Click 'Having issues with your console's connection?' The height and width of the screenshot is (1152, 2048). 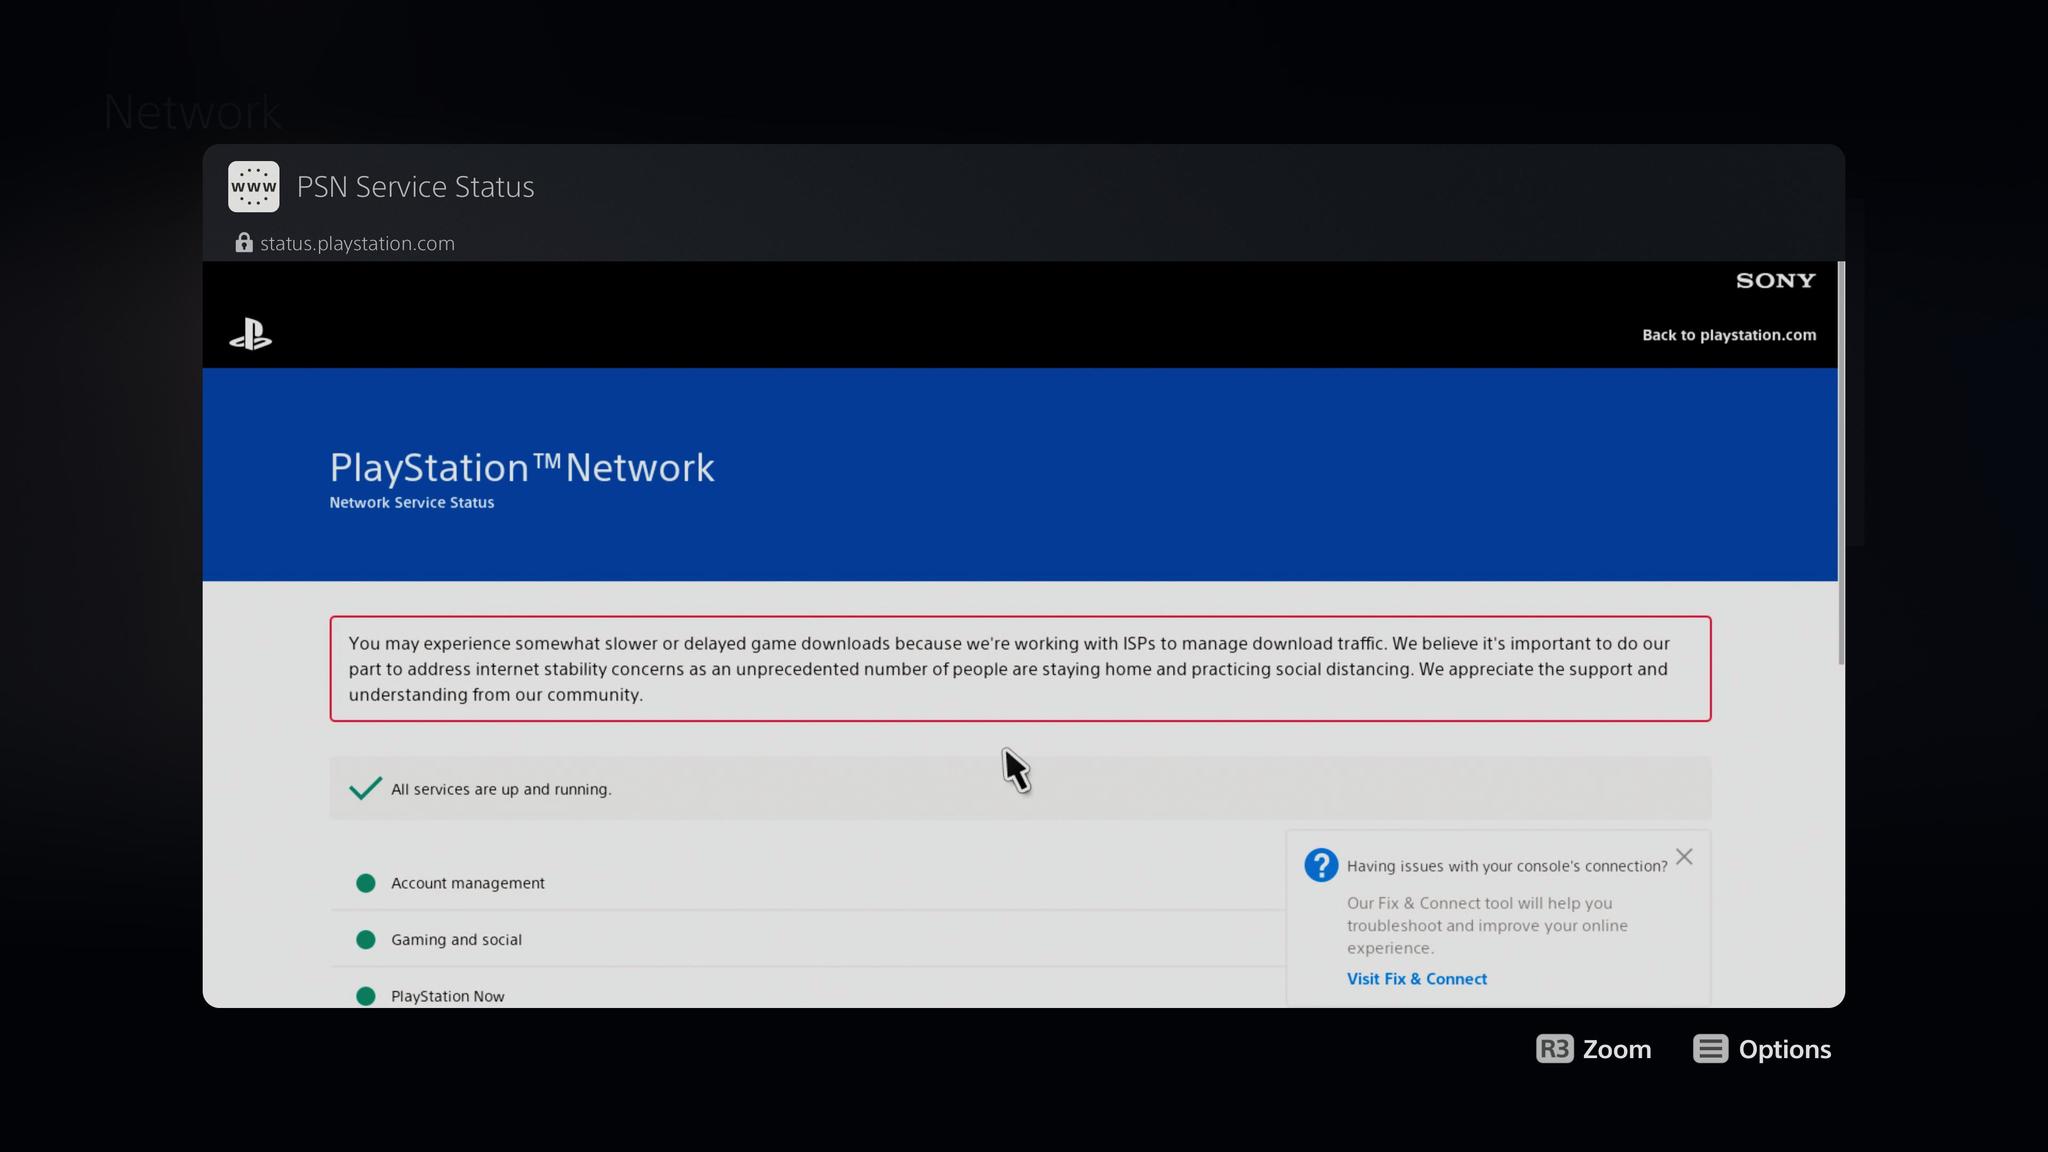coord(1507,866)
